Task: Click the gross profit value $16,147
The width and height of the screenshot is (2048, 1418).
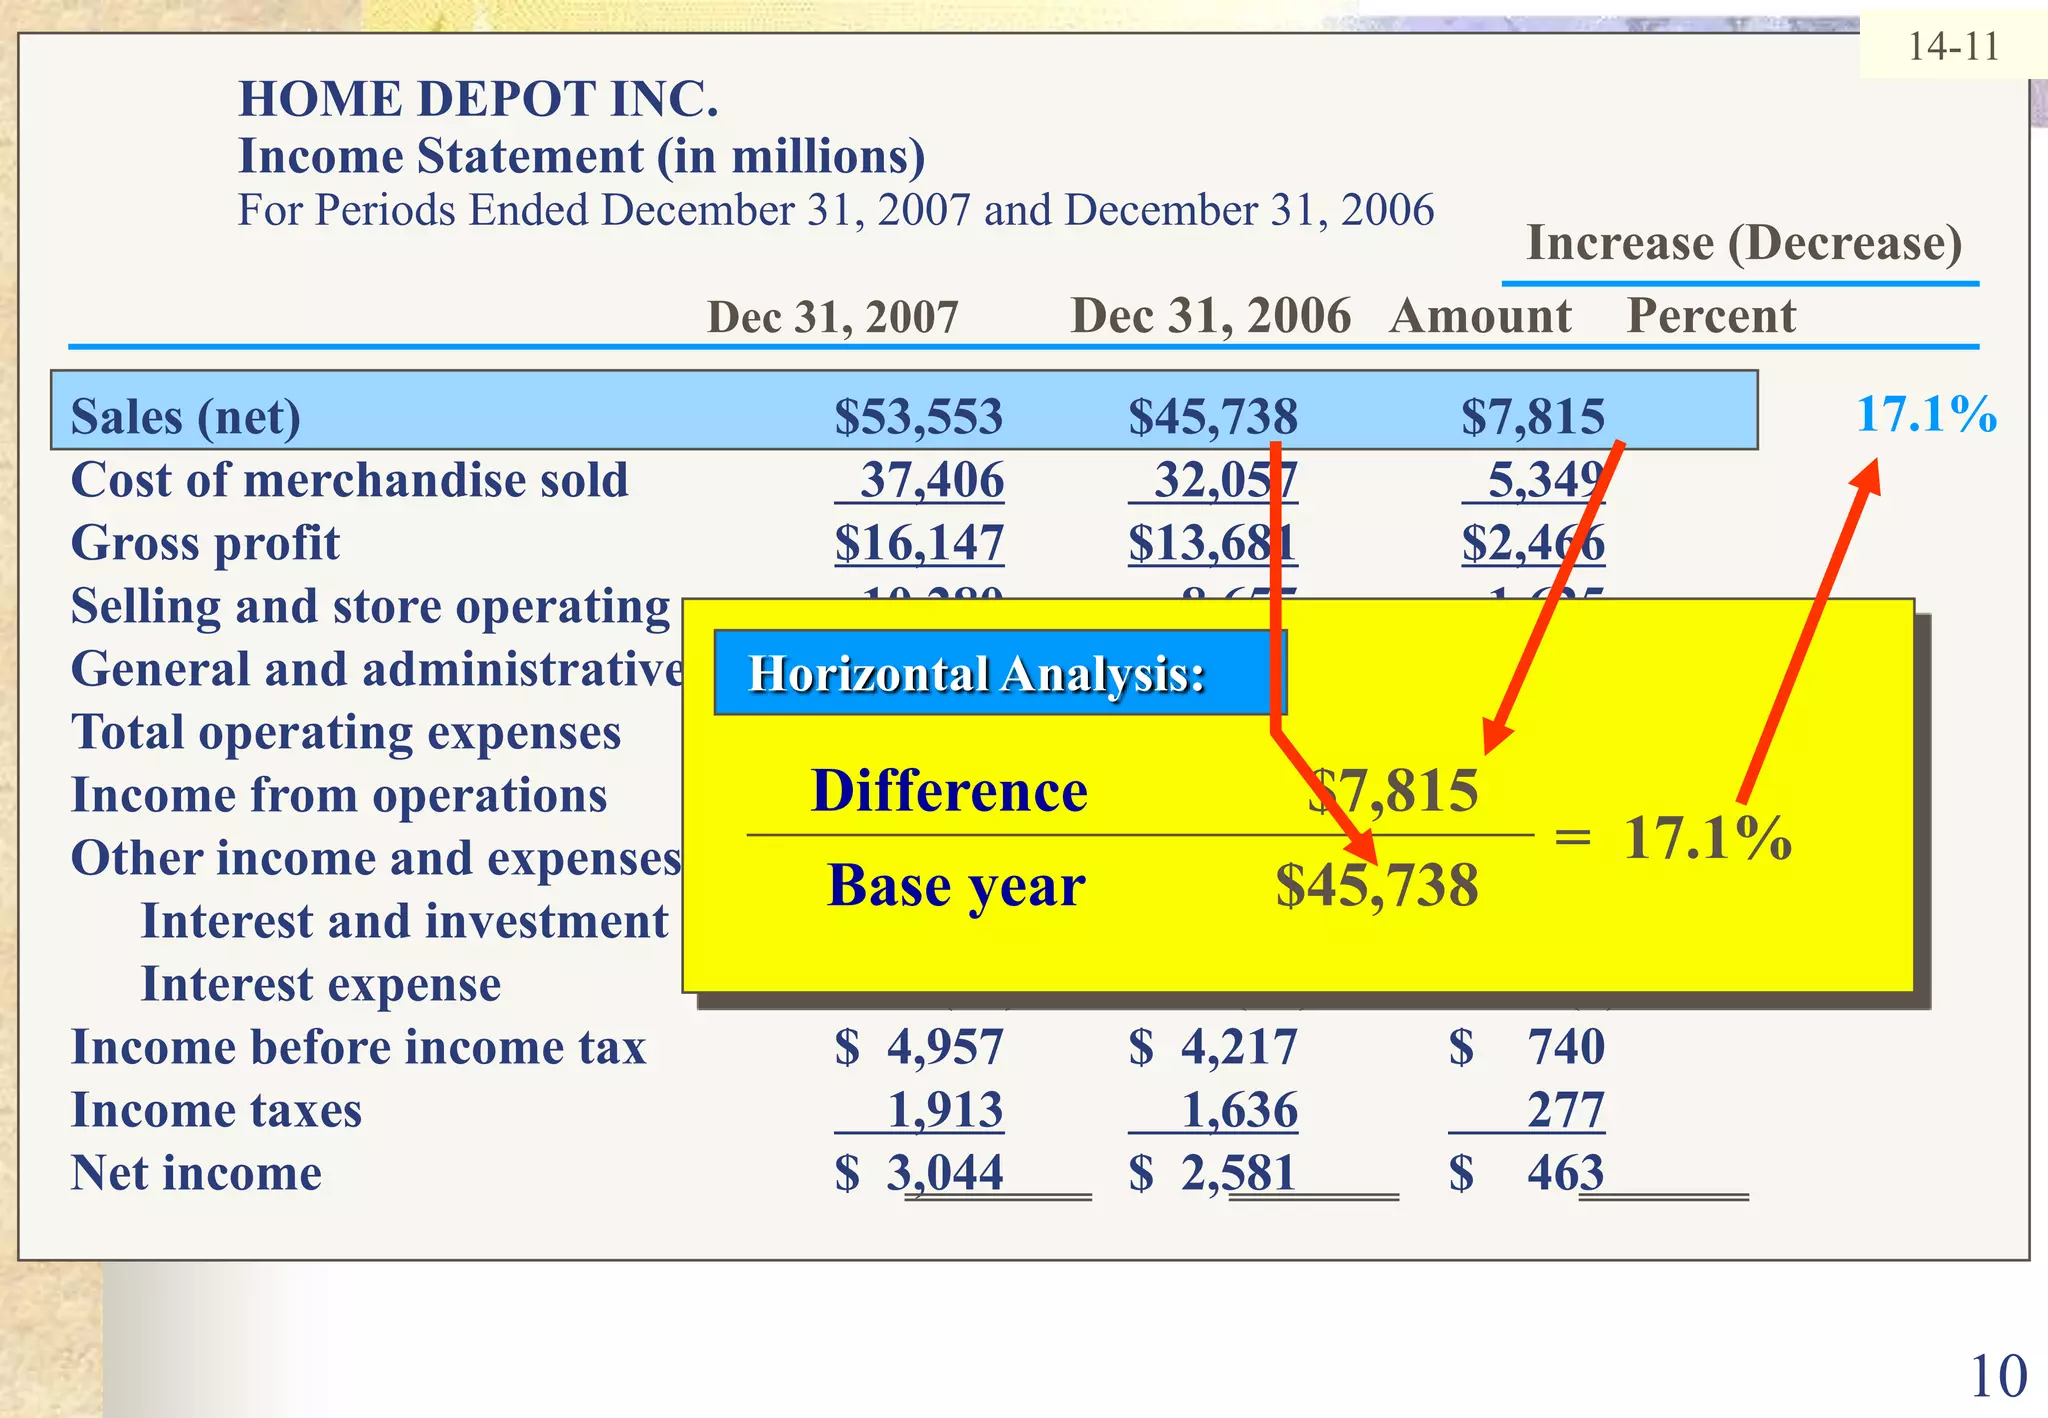Action: 919,543
